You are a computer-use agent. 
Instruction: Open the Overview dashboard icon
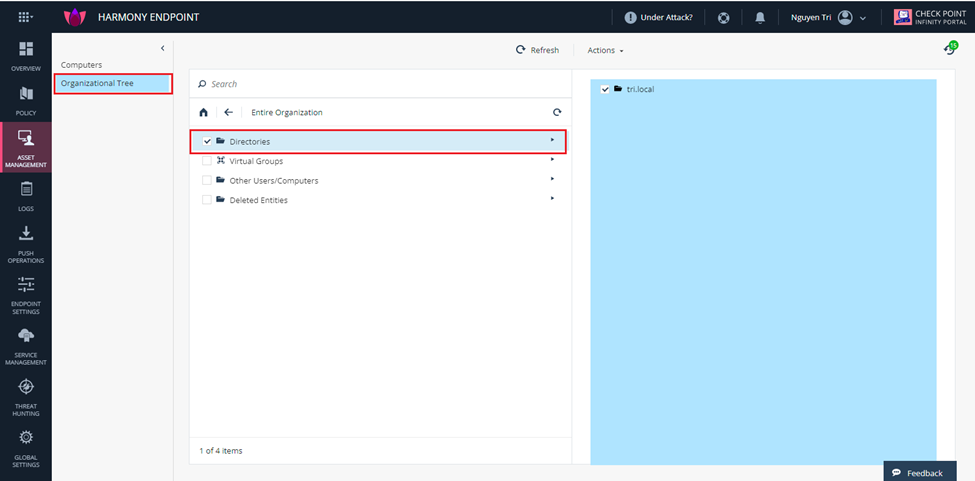[x=25, y=48]
